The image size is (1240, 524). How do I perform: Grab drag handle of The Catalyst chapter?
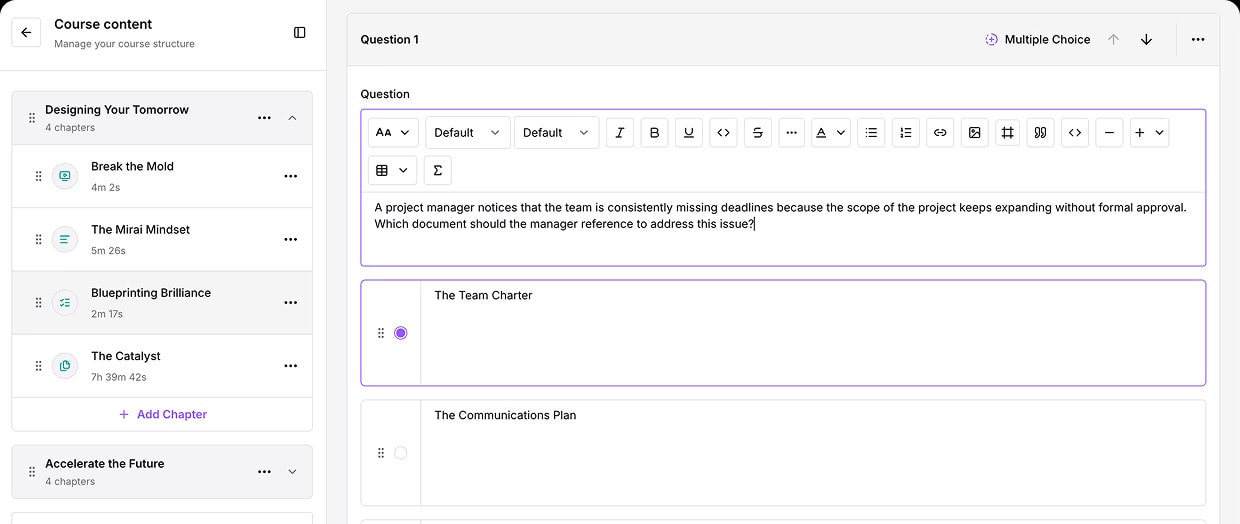[39, 366]
